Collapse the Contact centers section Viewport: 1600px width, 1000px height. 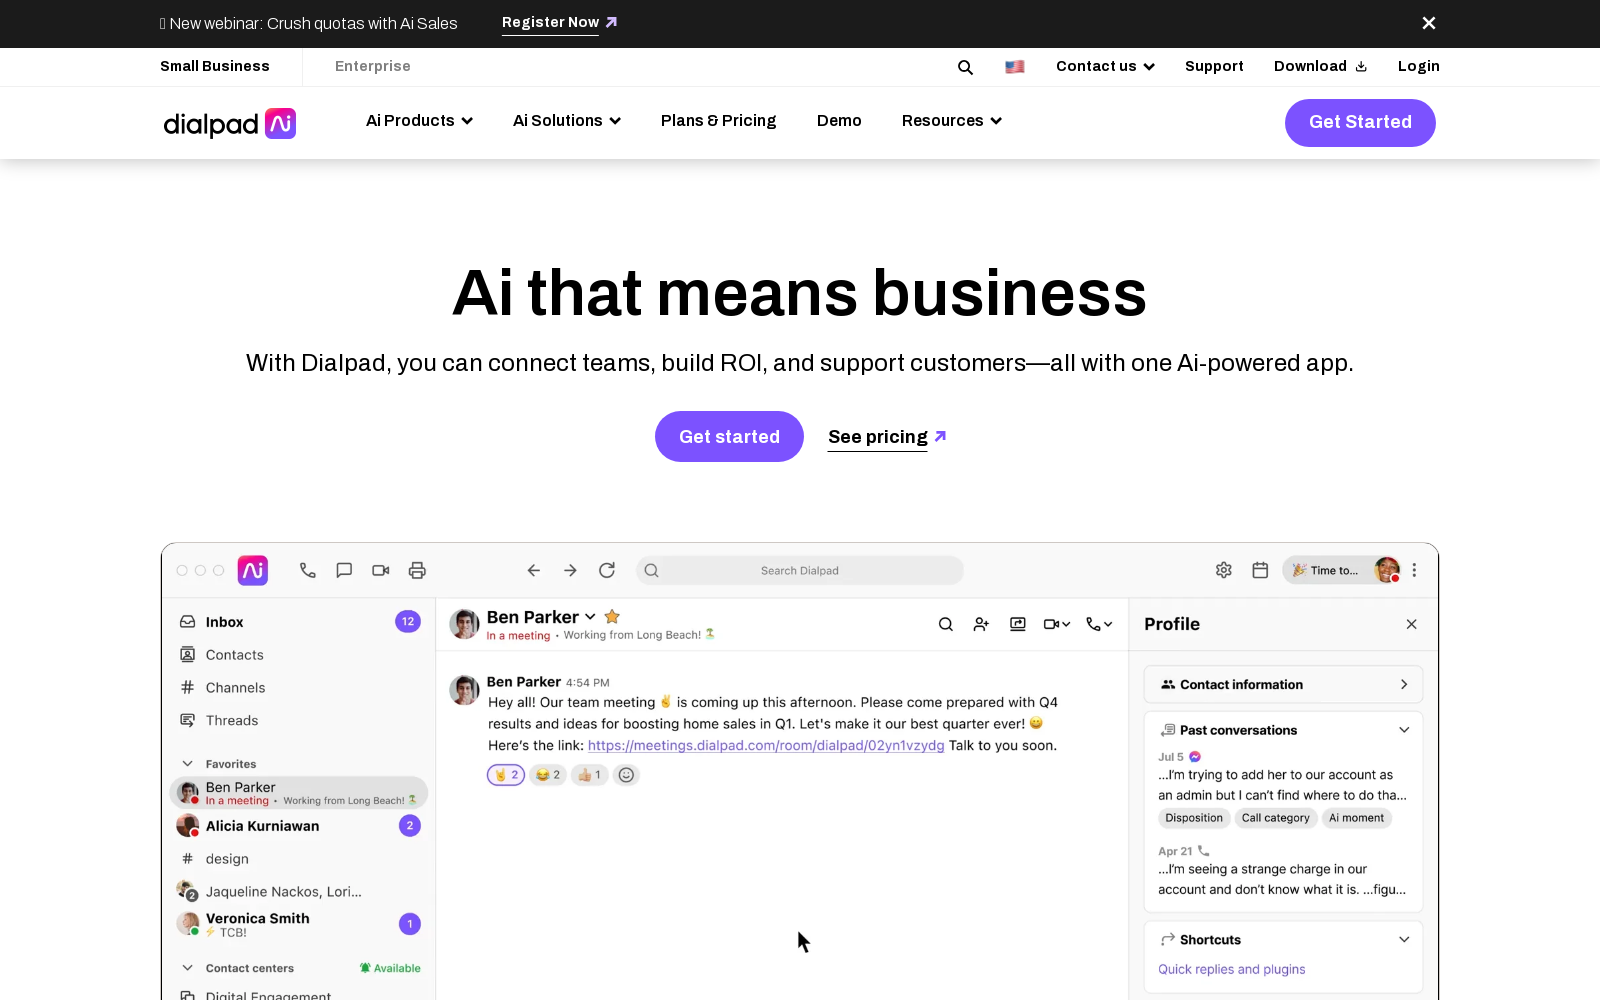pos(187,968)
